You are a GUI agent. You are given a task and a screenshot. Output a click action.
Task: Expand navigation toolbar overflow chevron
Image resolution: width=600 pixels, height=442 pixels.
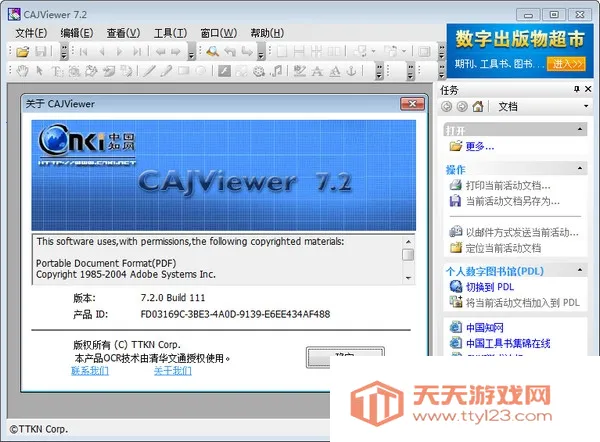coord(191,51)
